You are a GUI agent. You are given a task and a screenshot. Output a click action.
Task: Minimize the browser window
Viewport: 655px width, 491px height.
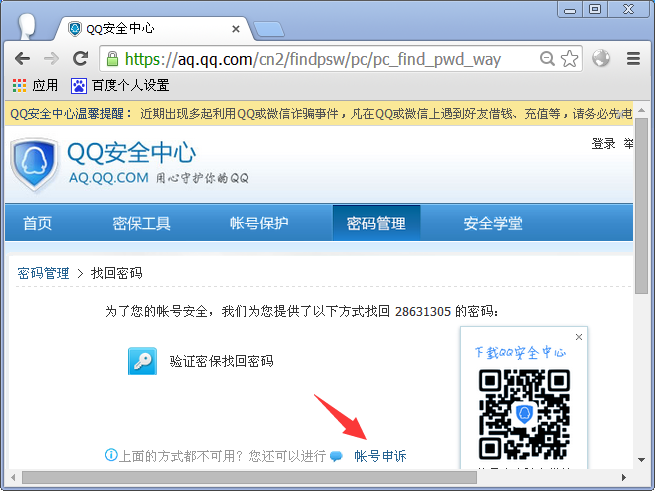570,10
